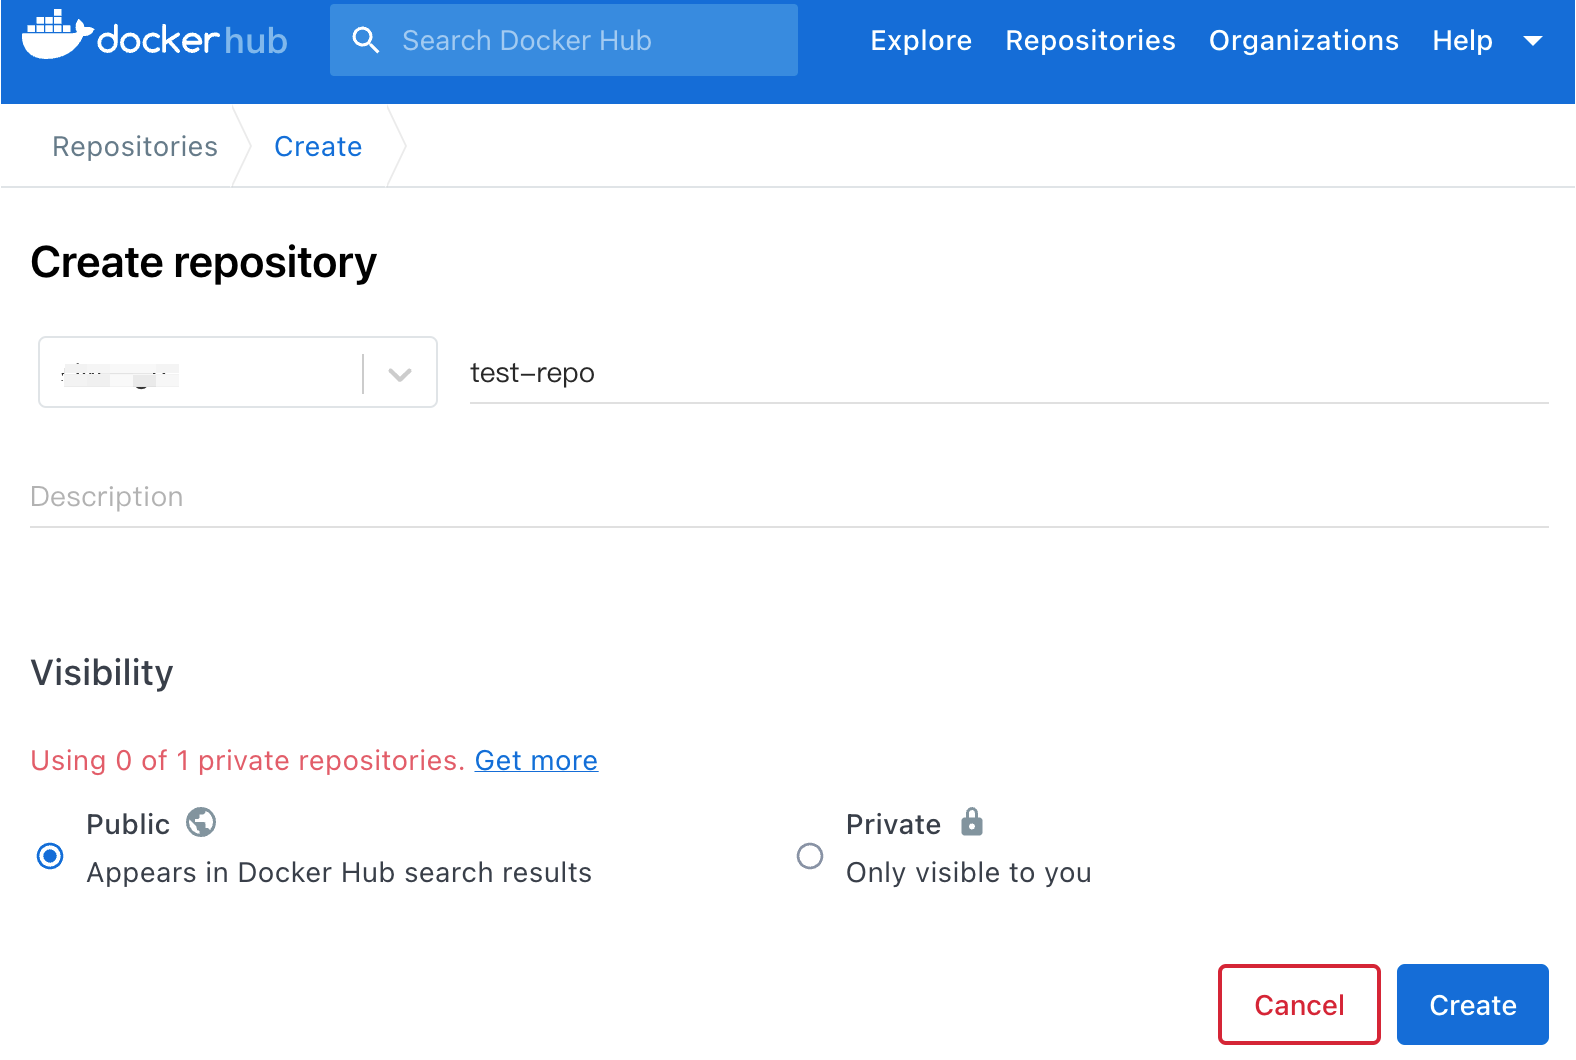1576x1060 pixels.
Task: Select the Private visibility radio button
Action: click(810, 856)
